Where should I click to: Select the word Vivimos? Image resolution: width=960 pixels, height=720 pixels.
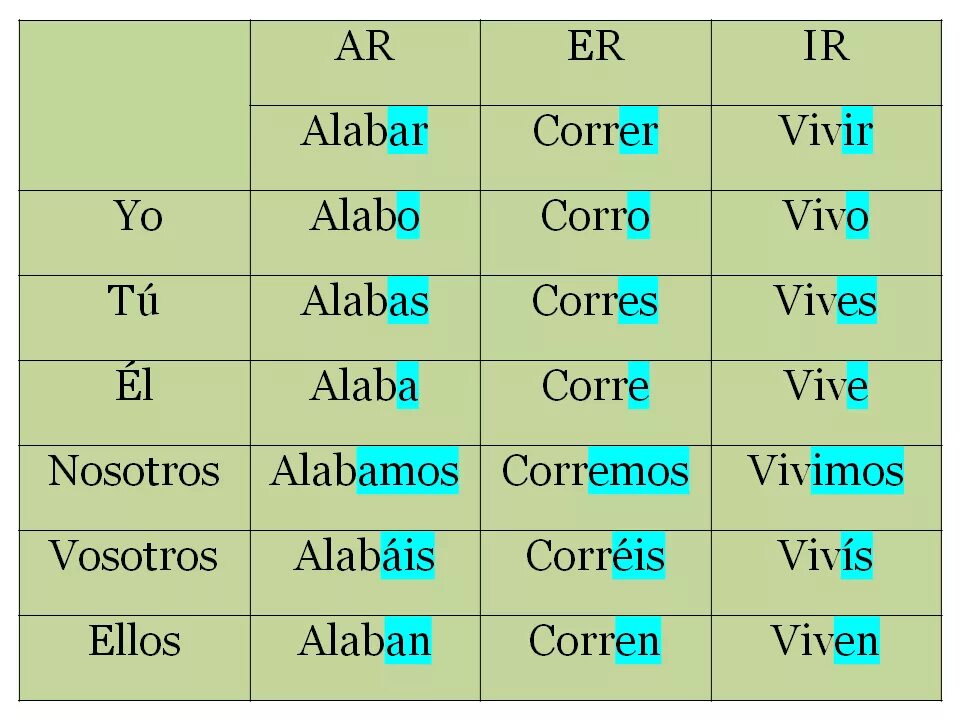pos(827,471)
